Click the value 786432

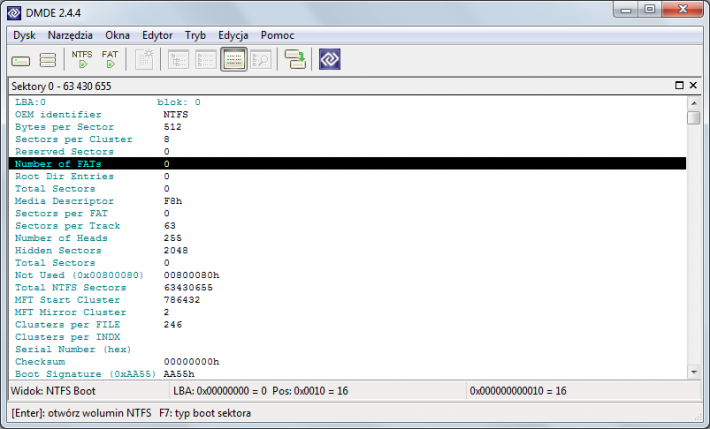(x=182, y=300)
